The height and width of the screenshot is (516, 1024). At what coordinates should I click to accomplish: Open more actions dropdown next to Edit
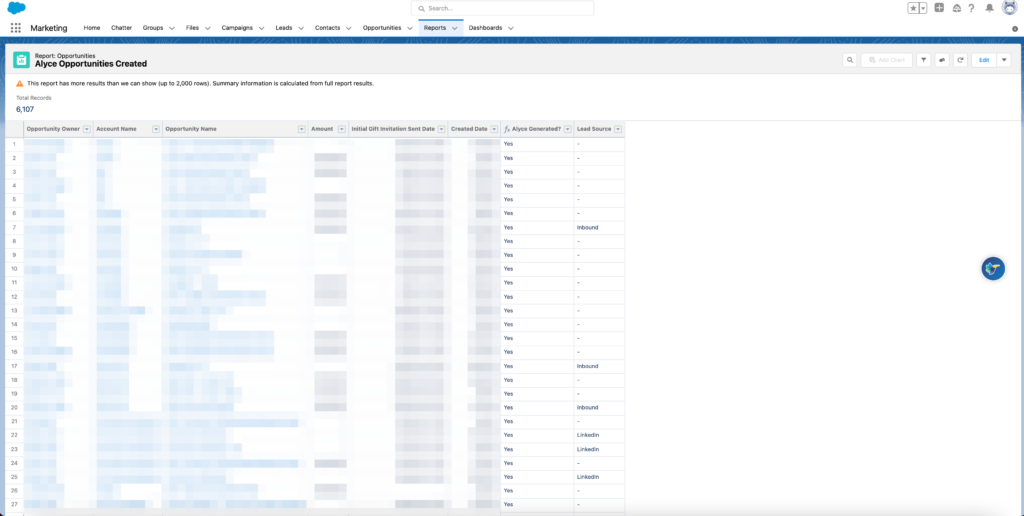1004,60
